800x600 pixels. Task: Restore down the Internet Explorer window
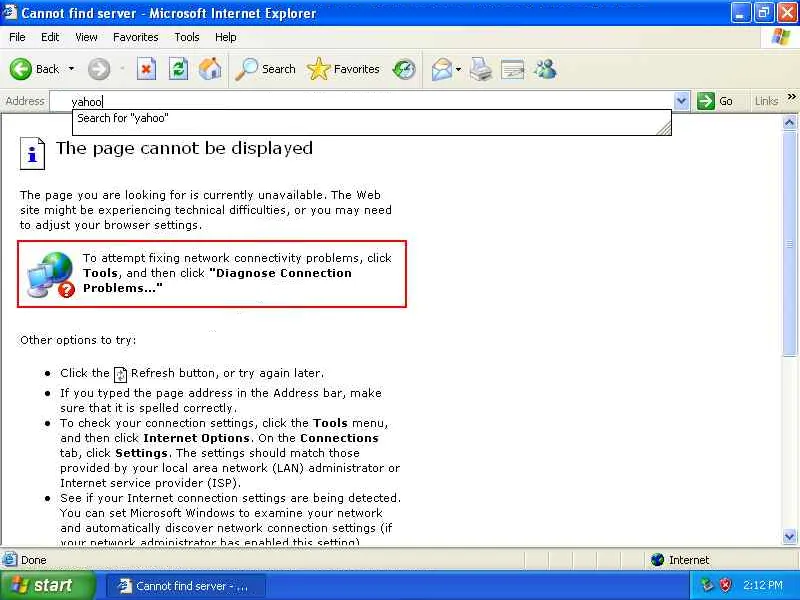click(763, 13)
